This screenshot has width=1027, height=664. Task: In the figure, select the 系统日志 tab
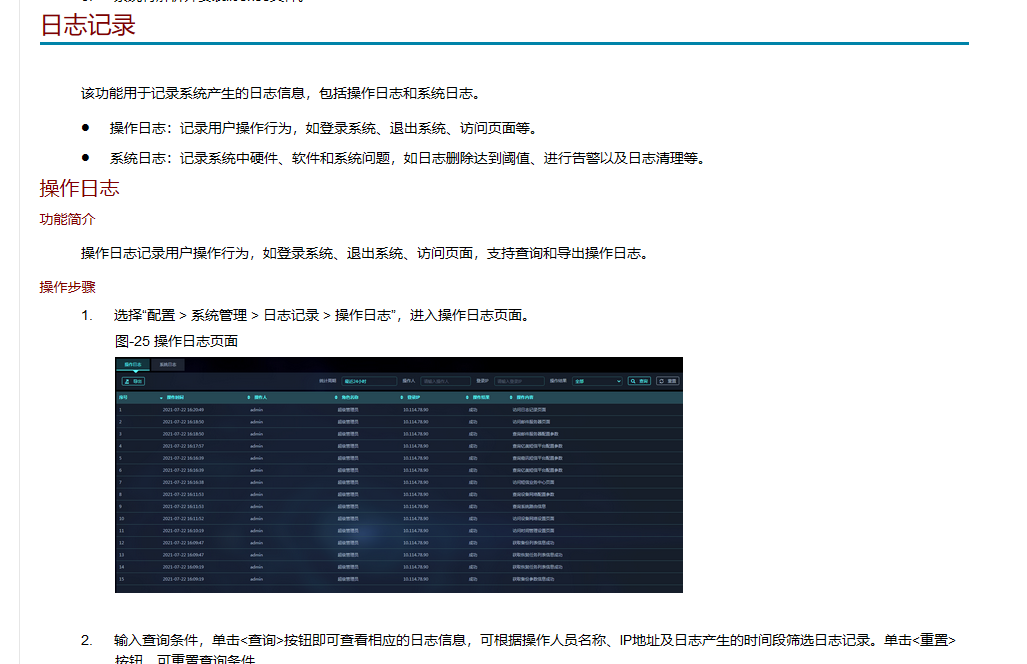click(168, 365)
